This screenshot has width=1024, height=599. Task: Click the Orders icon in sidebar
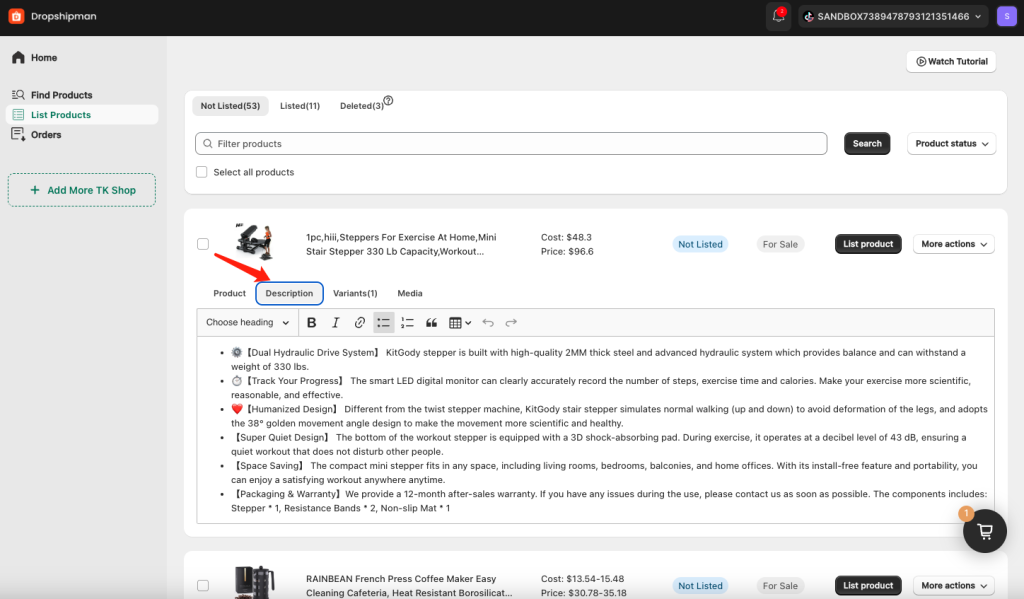pyautogui.click(x=18, y=135)
